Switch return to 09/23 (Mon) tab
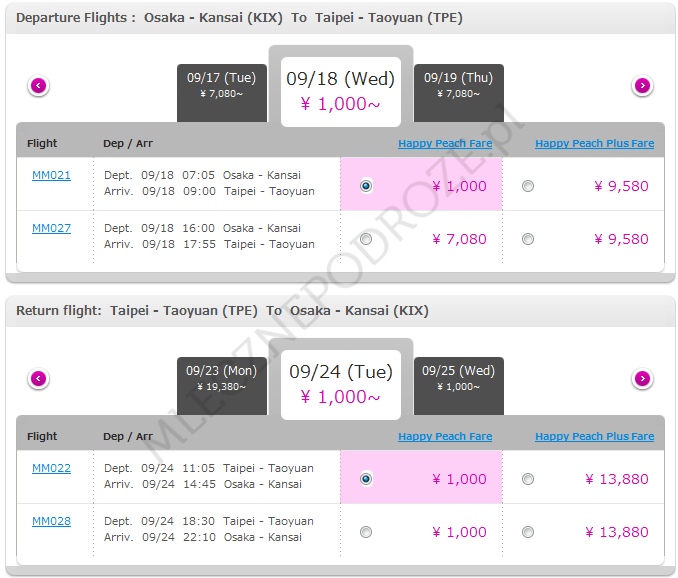This screenshot has height=578, width=678. pos(221,378)
